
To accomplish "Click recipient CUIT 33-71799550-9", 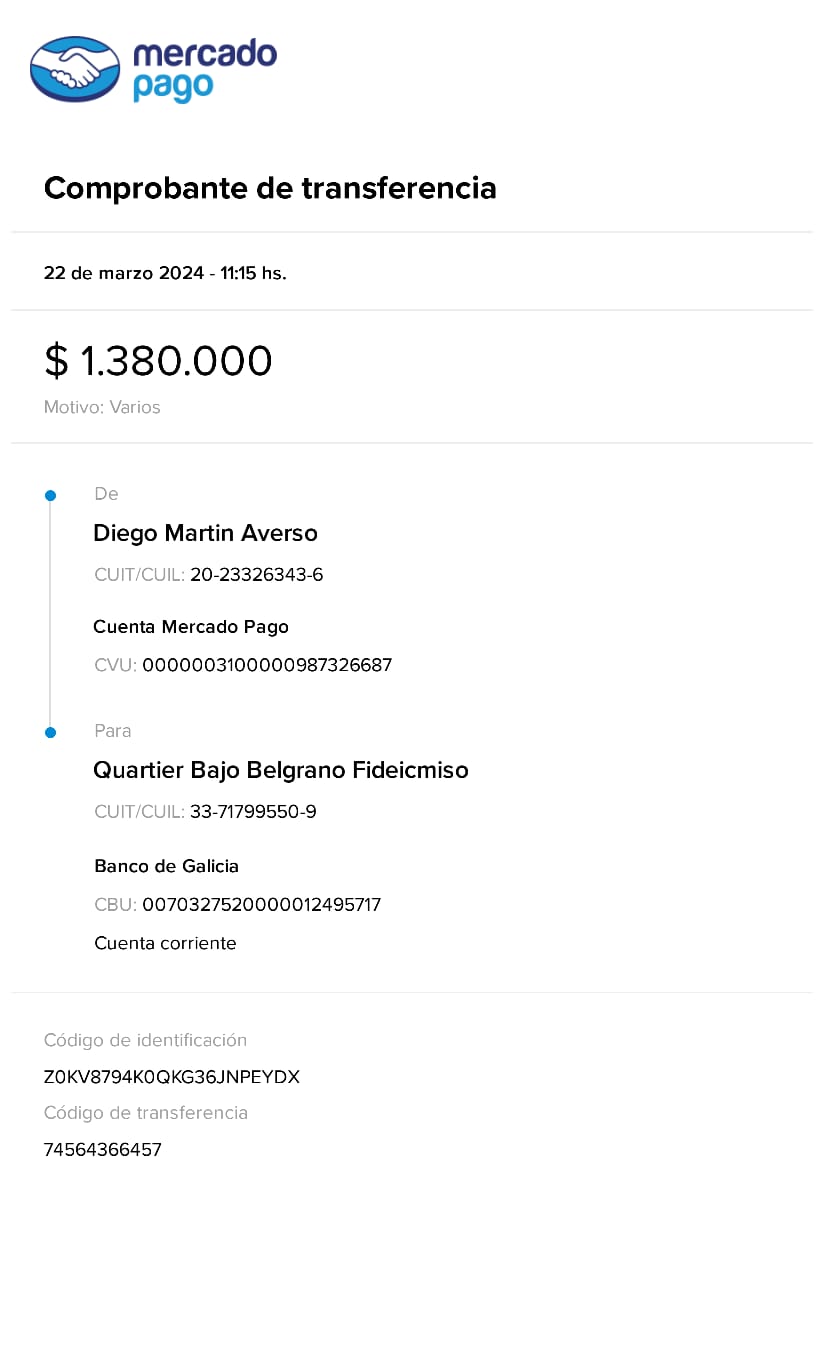I will pos(253,812).
